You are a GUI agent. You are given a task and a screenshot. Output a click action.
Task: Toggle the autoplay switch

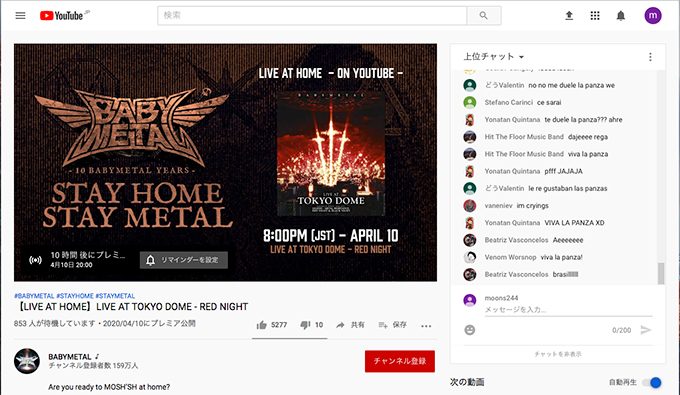pos(652,382)
